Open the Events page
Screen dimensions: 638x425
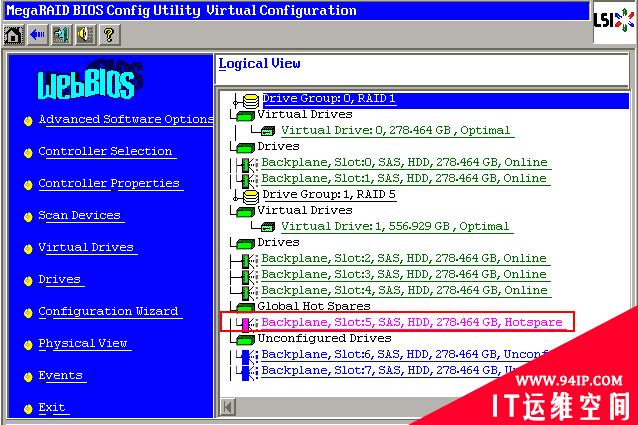[x=61, y=375]
